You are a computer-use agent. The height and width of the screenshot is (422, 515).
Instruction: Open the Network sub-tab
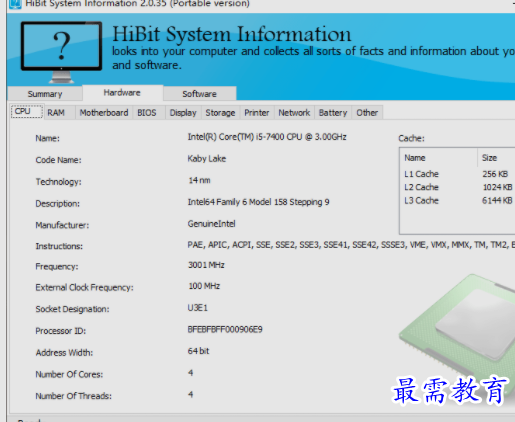click(294, 113)
